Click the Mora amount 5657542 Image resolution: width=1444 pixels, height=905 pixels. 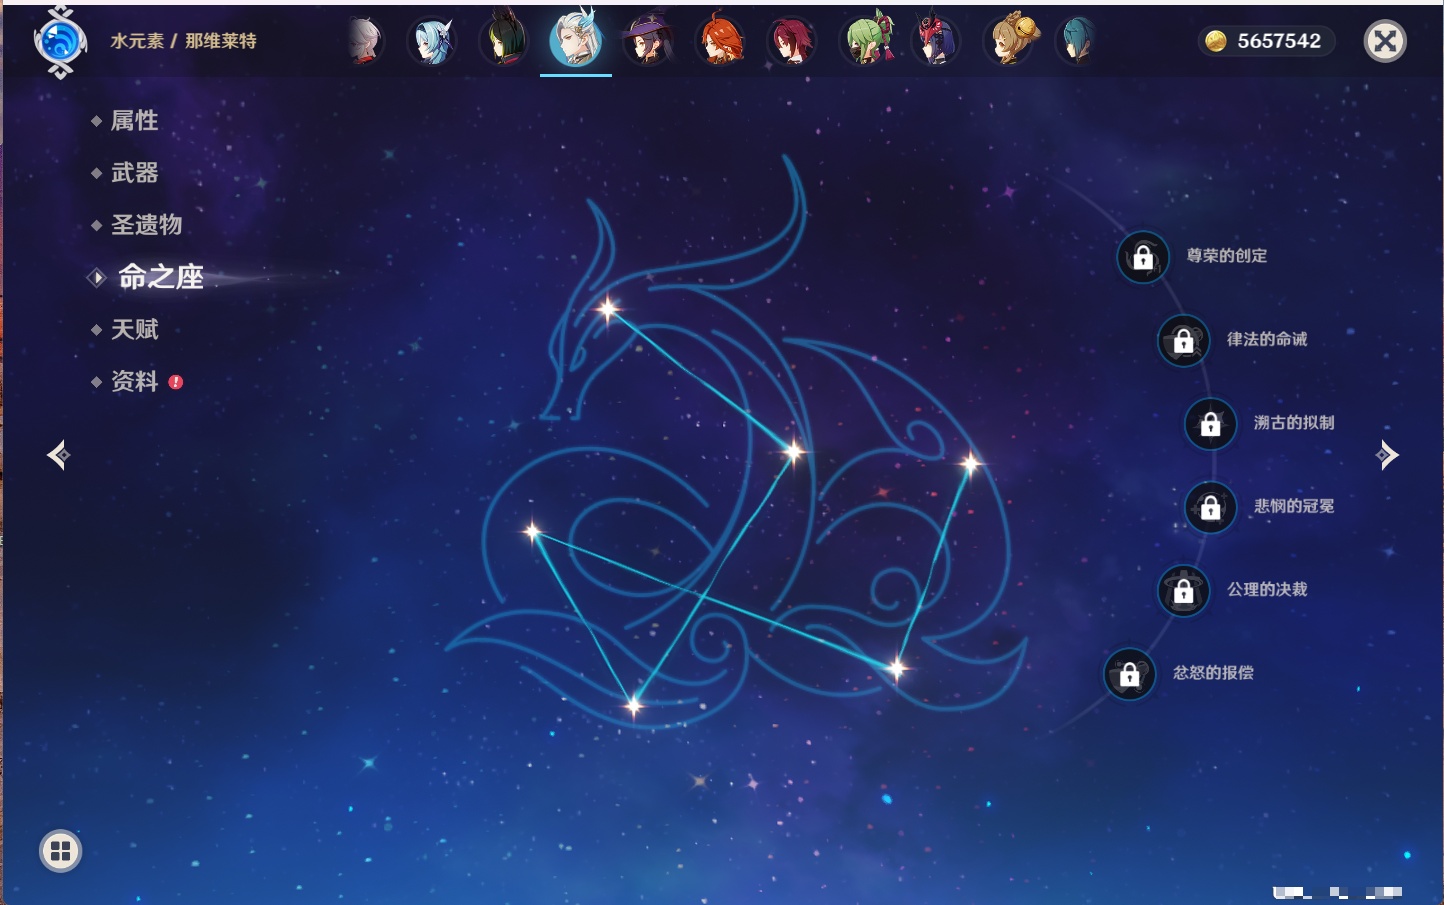[x=1279, y=41]
